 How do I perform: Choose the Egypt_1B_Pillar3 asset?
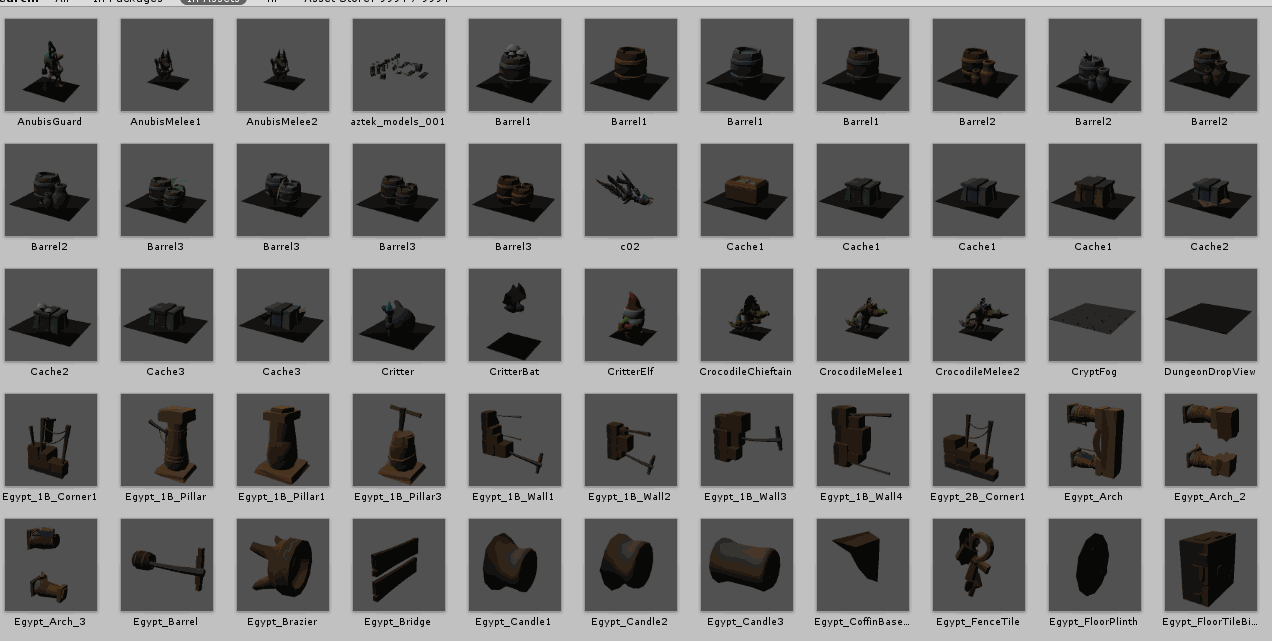click(399, 440)
